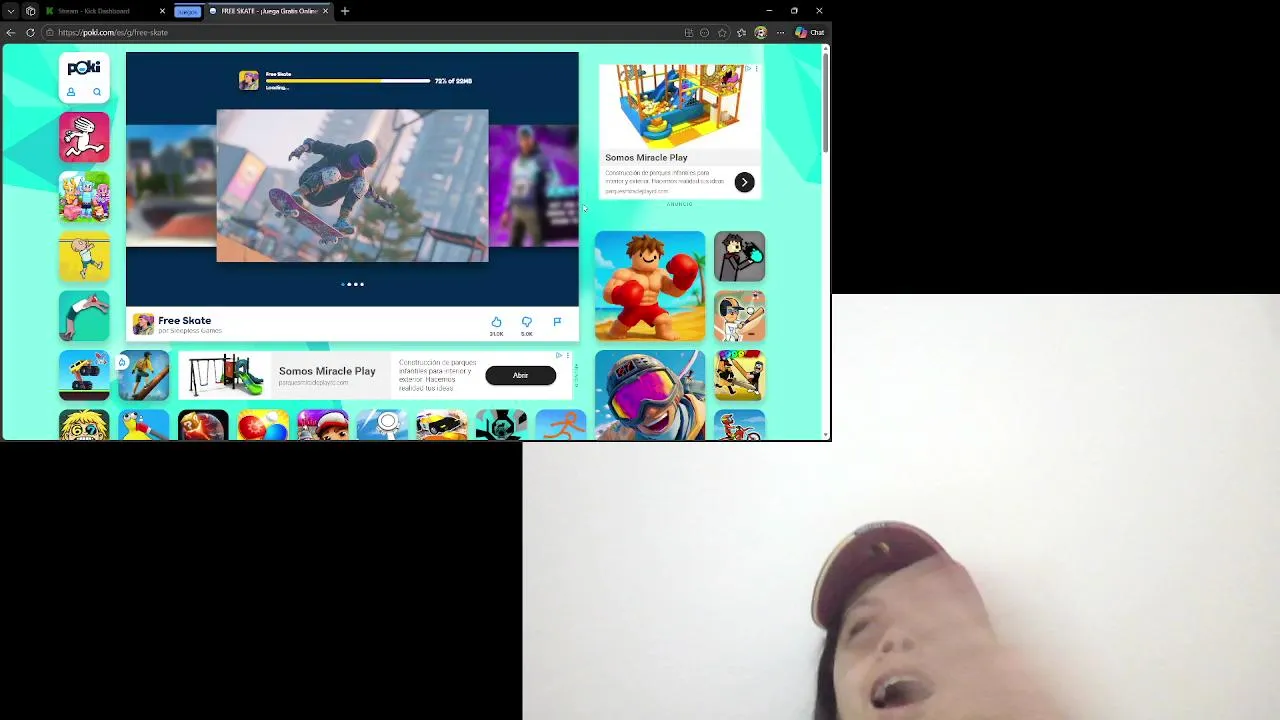Open the yellow taxi car game tile
1280x720 pixels.
coord(442,425)
